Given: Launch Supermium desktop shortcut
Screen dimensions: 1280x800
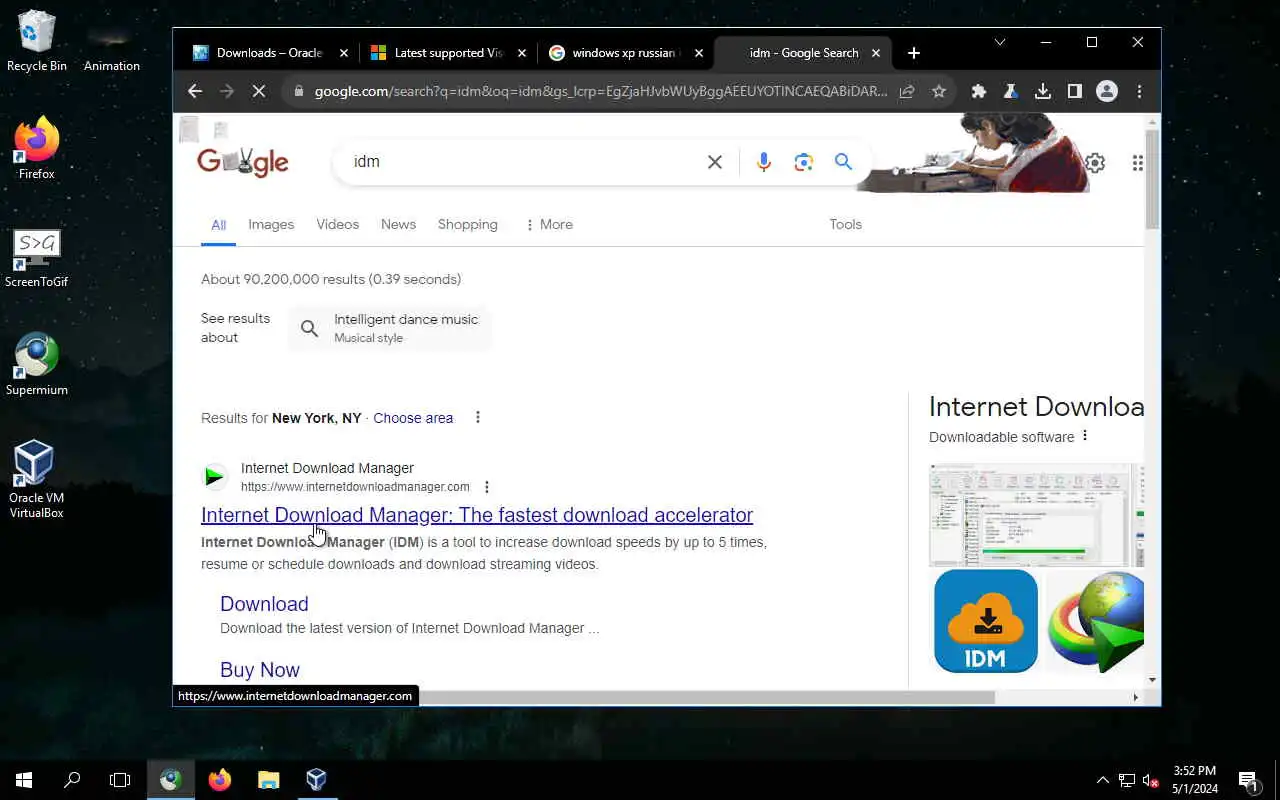Looking at the screenshot, I should tap(37, 365).
